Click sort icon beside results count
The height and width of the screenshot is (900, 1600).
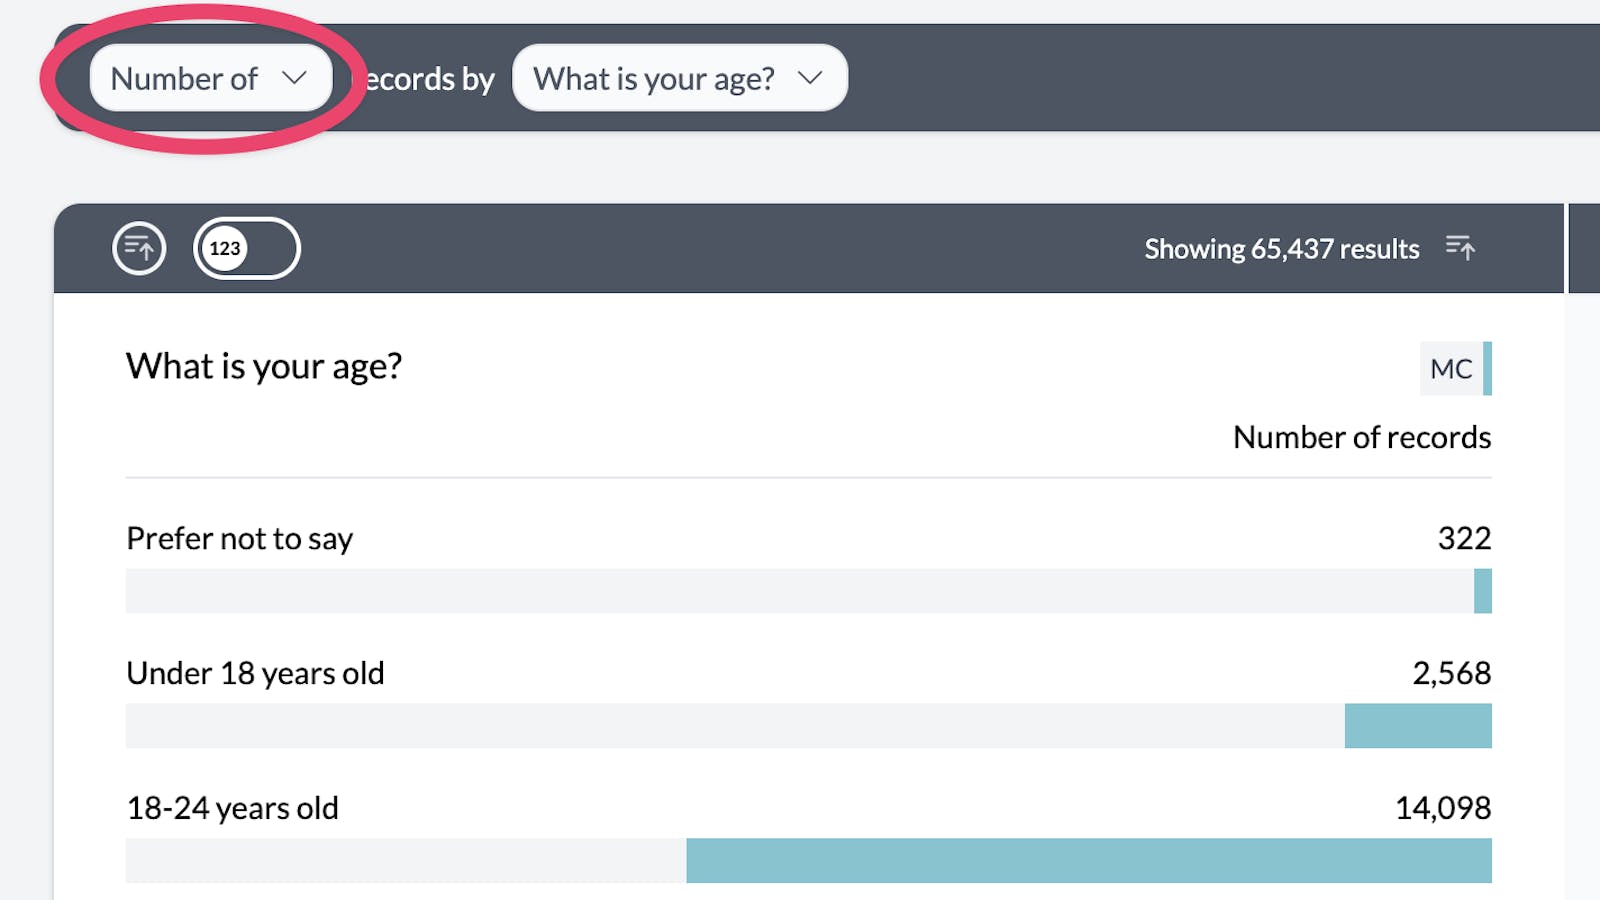pyautogui.click(x=1460, y=248)
